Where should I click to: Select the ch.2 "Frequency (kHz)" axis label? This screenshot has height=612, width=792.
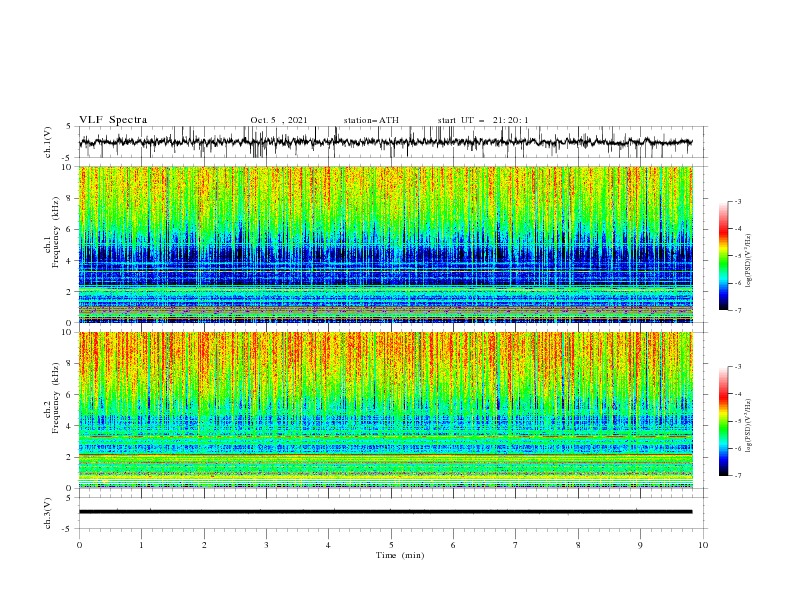pos(56,398)
